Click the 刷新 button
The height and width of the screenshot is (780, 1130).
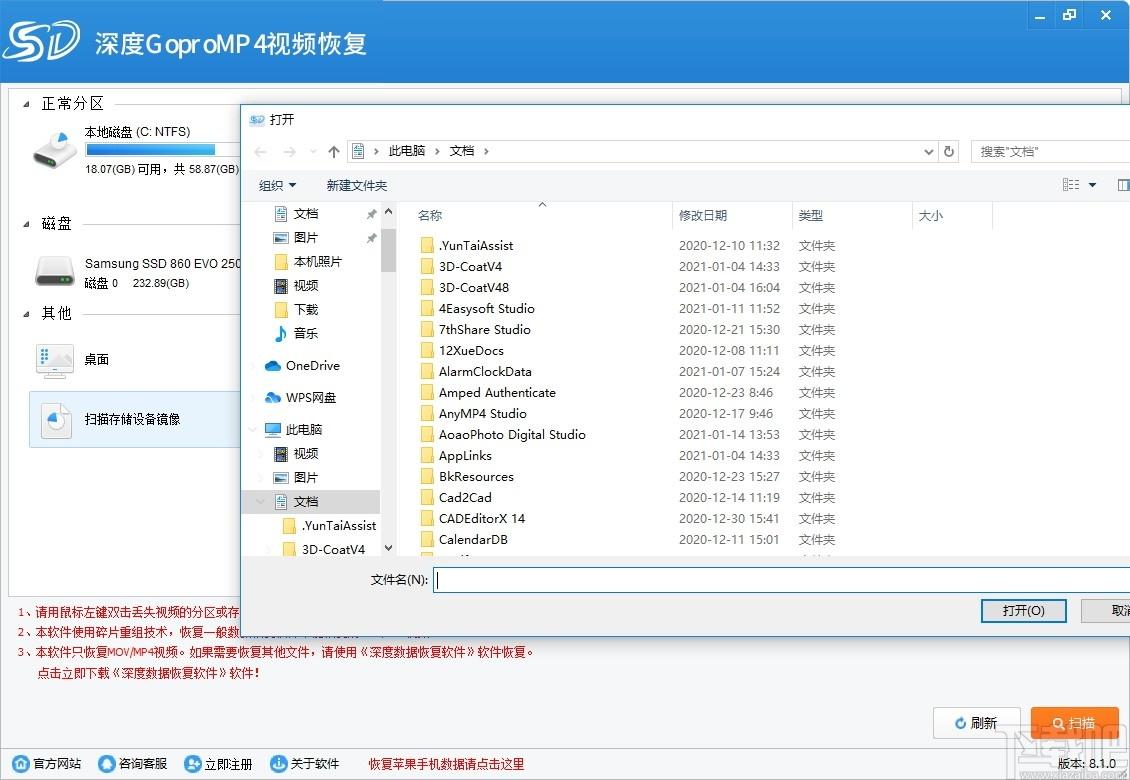coord(976,723)
